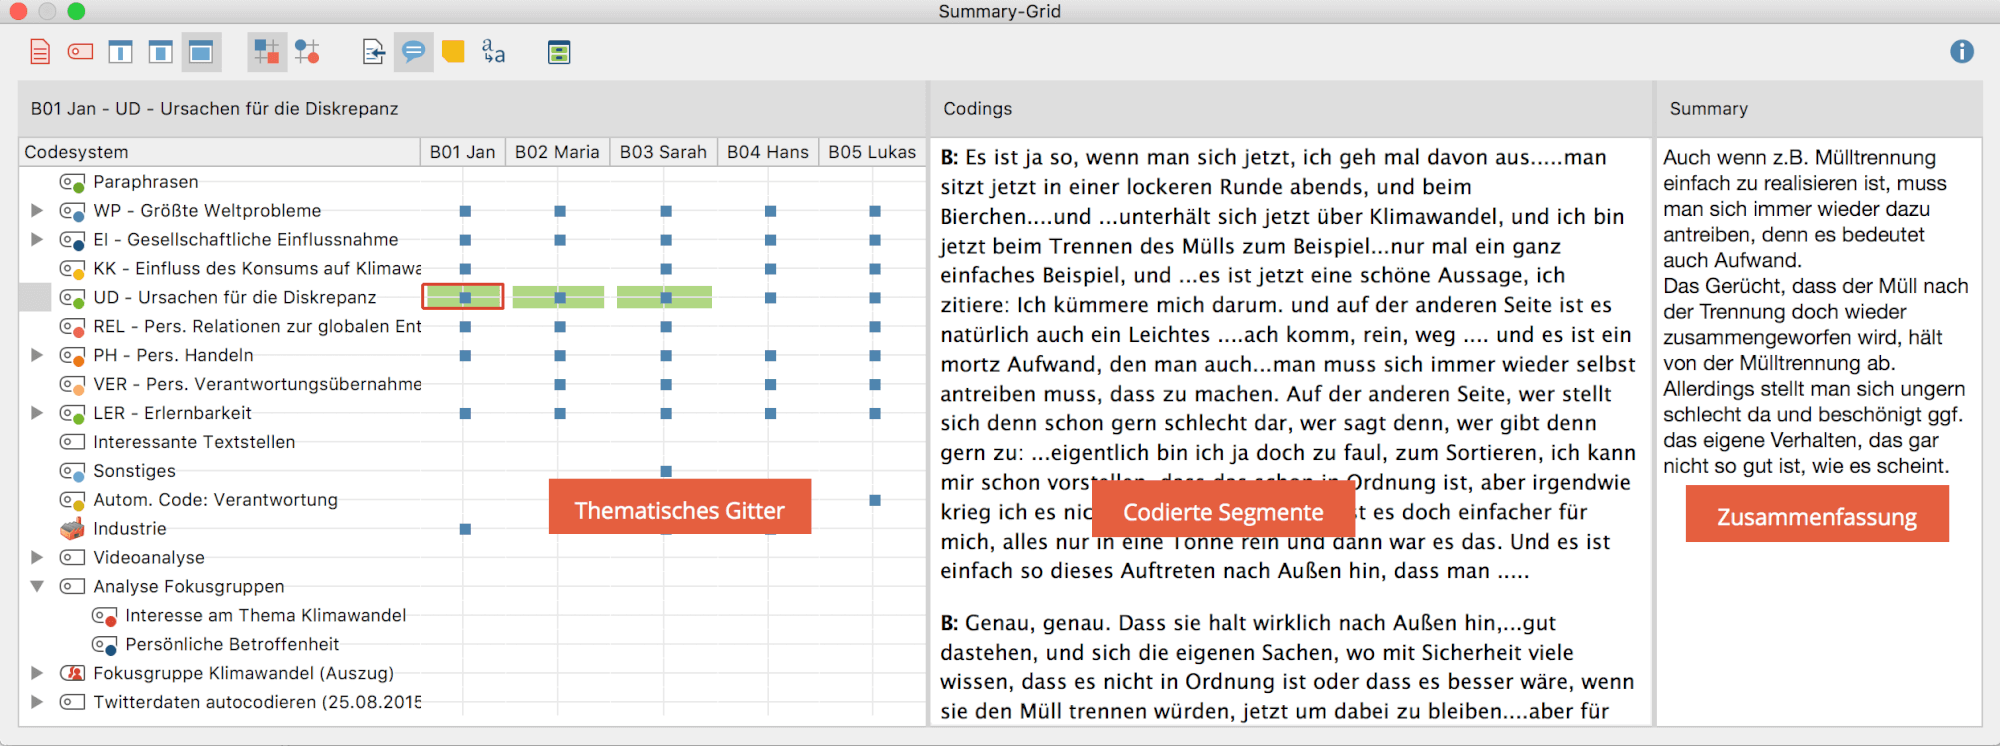Open the blue info help icon
The image size is (2000, 746).
pyautogui.click(x=1962, y=52)
